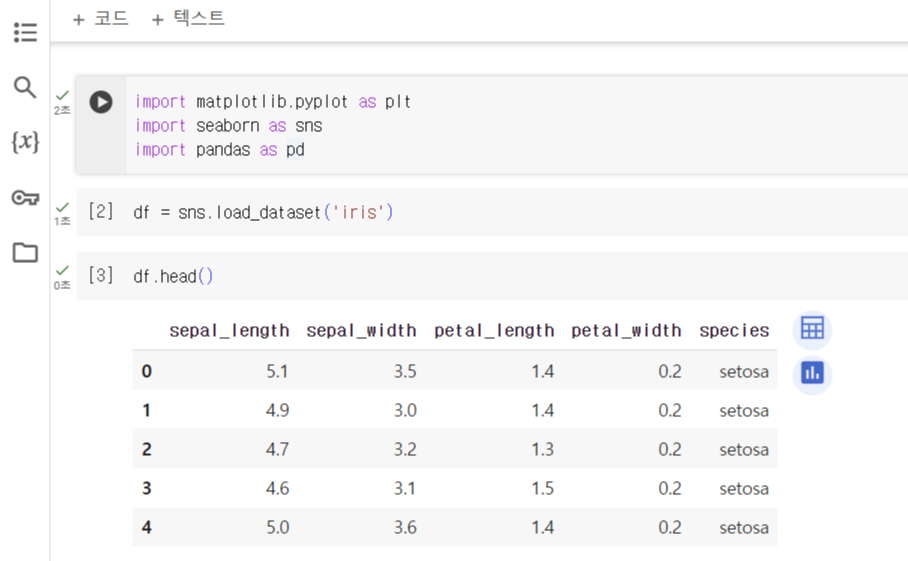The width and height of the screenshot is (908, 561).
Task: Click sepal_length value 4.7
Action: point(277,449)
